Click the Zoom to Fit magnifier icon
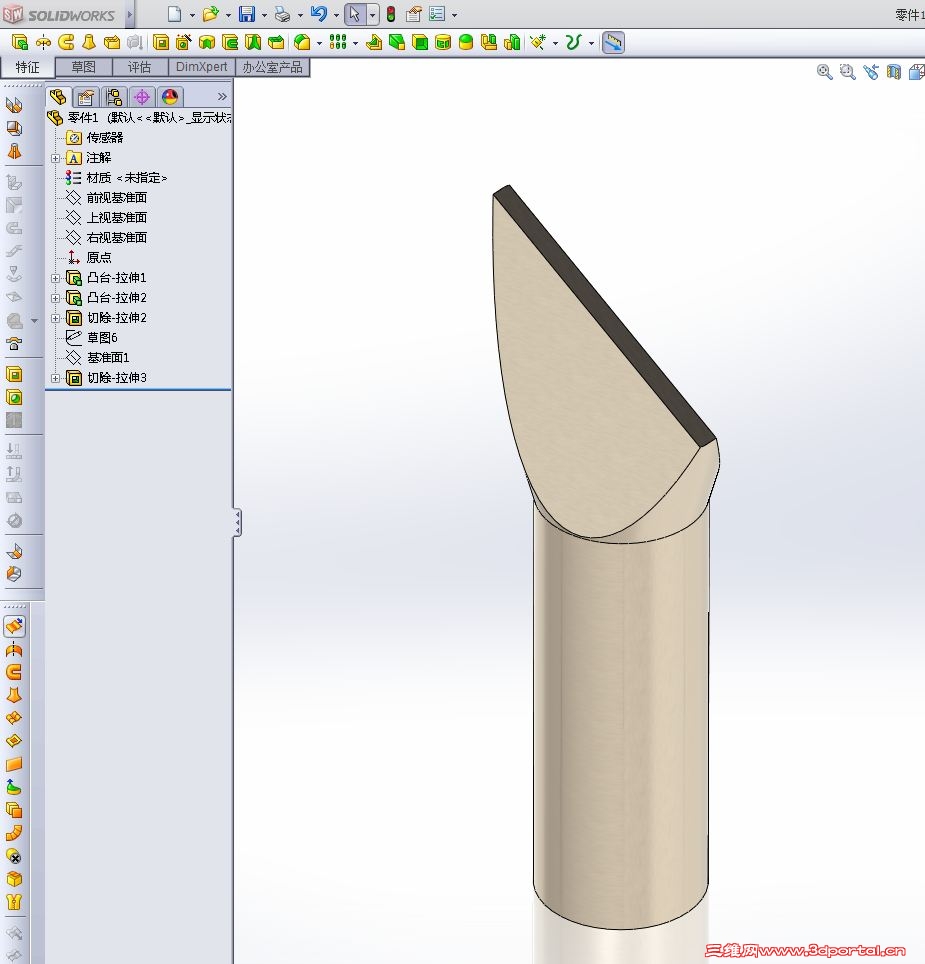The height and width of the screenshot is (964, 925). (824, 72)
